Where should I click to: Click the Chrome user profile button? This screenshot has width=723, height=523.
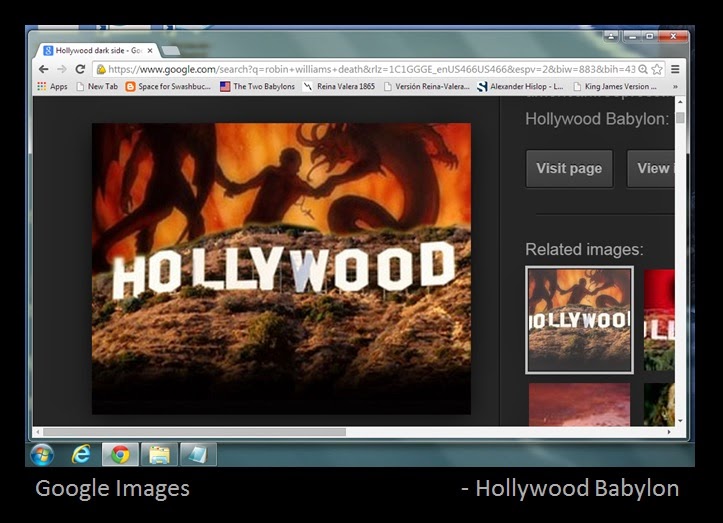[x=611, y=36]
